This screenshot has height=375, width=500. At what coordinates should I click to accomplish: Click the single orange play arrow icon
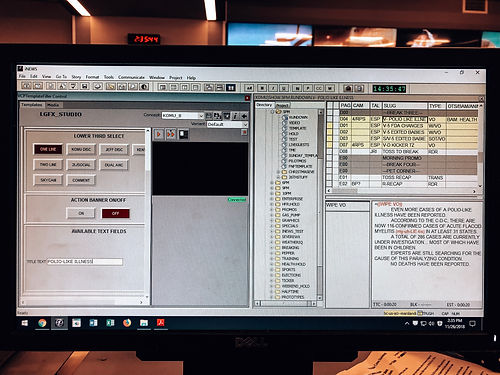point(159,134)
